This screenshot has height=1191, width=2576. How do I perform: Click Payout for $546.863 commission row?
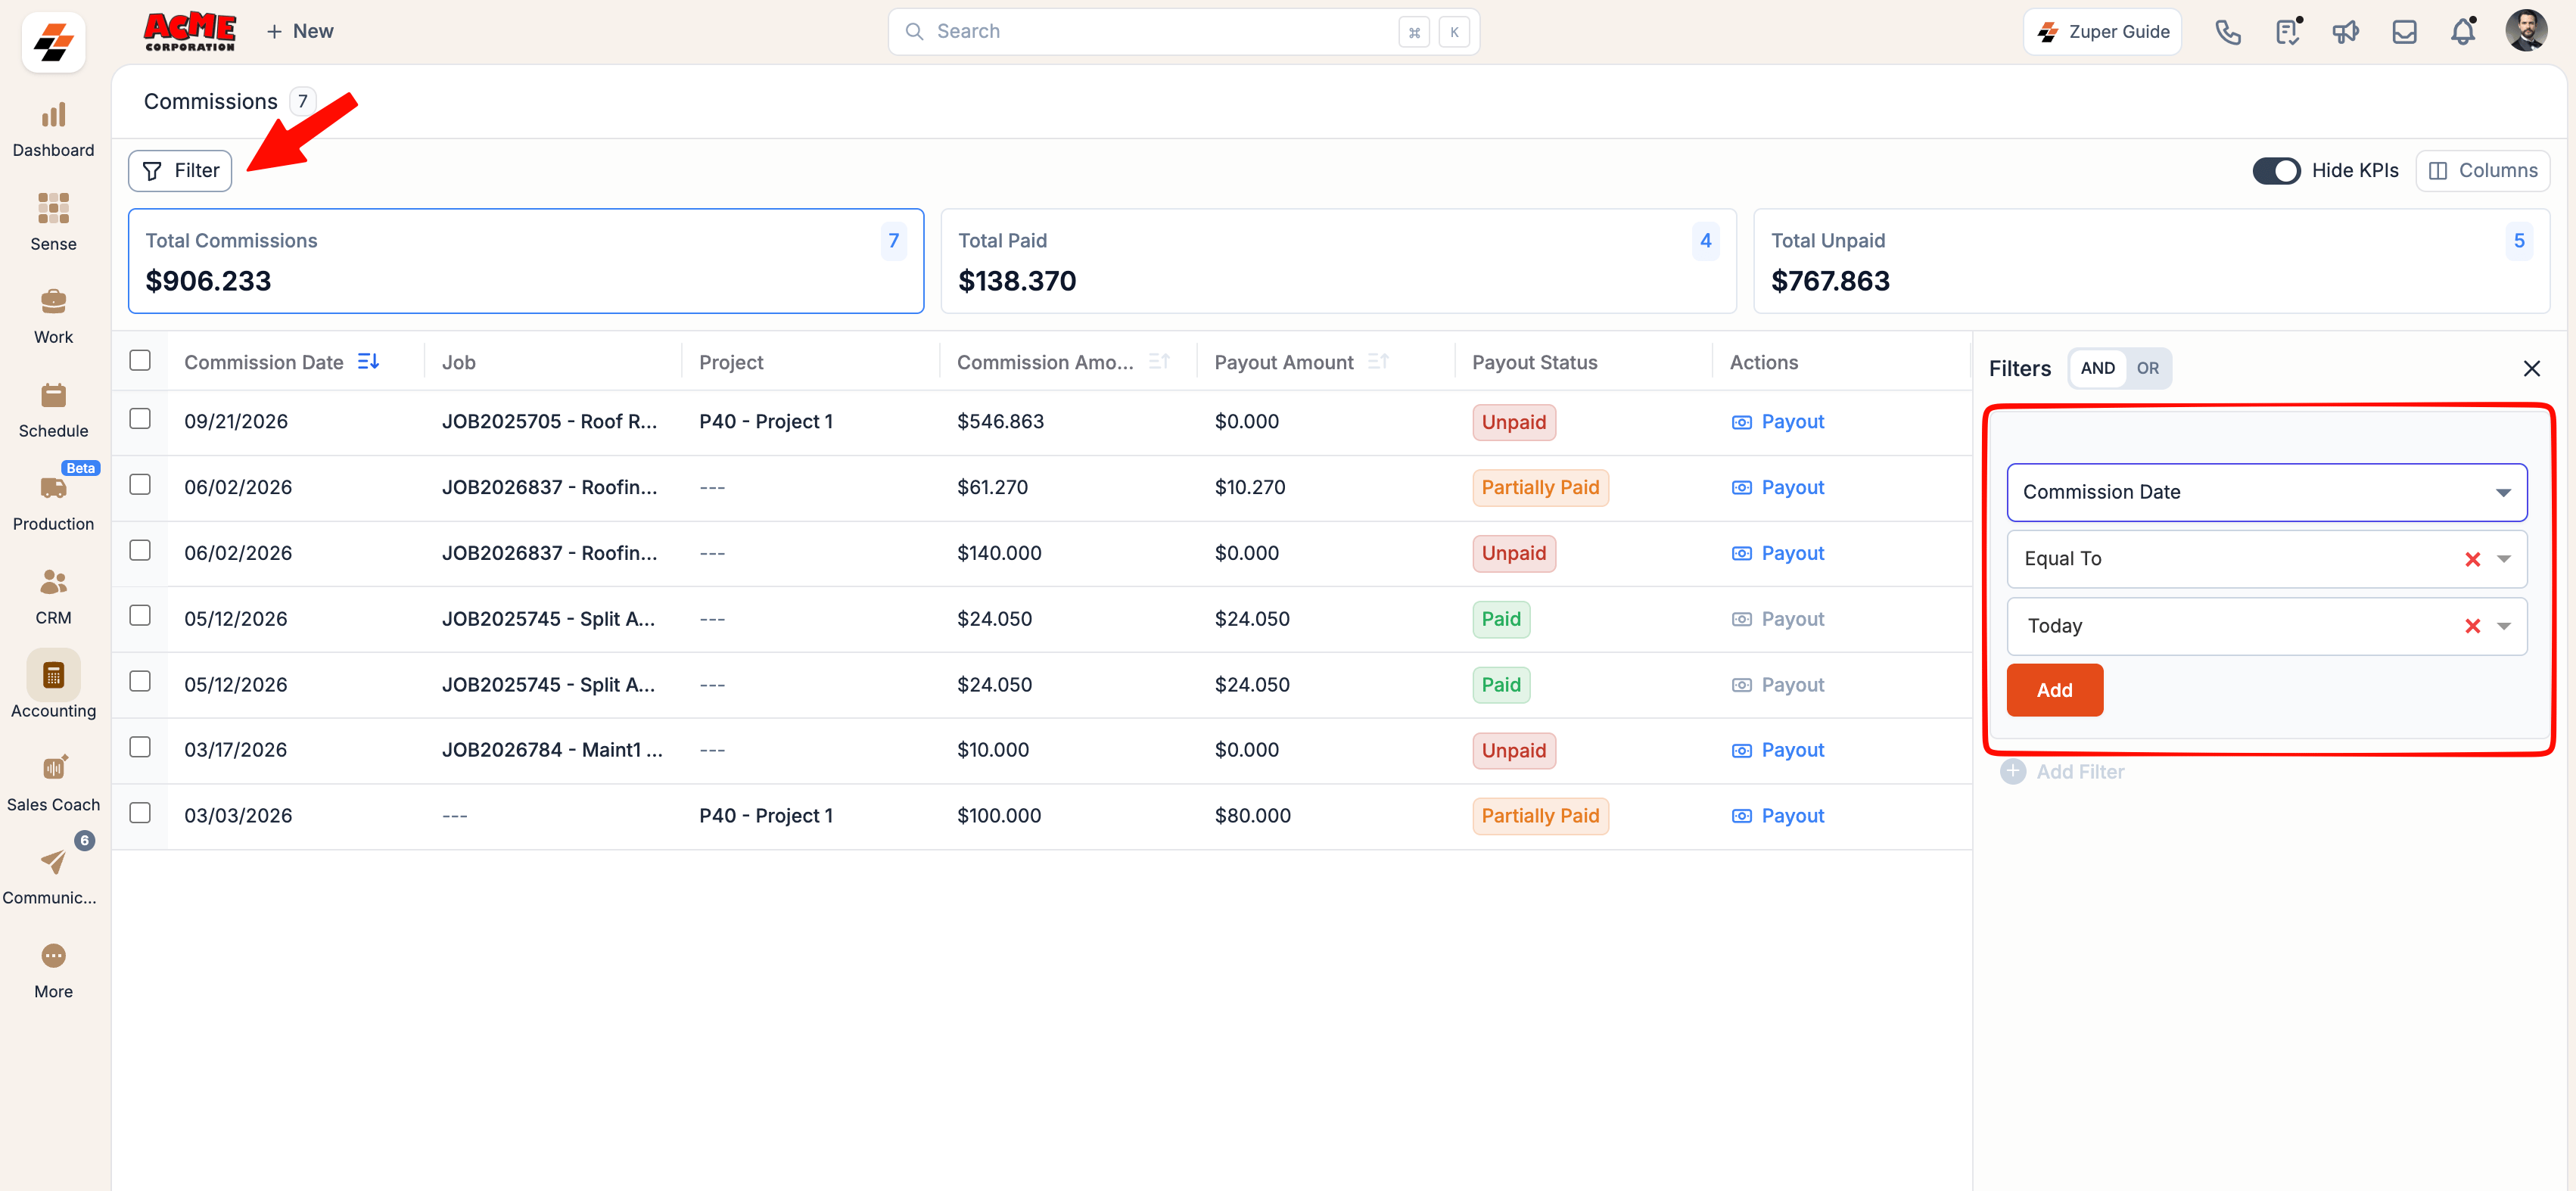click(x=1777, y=422)
